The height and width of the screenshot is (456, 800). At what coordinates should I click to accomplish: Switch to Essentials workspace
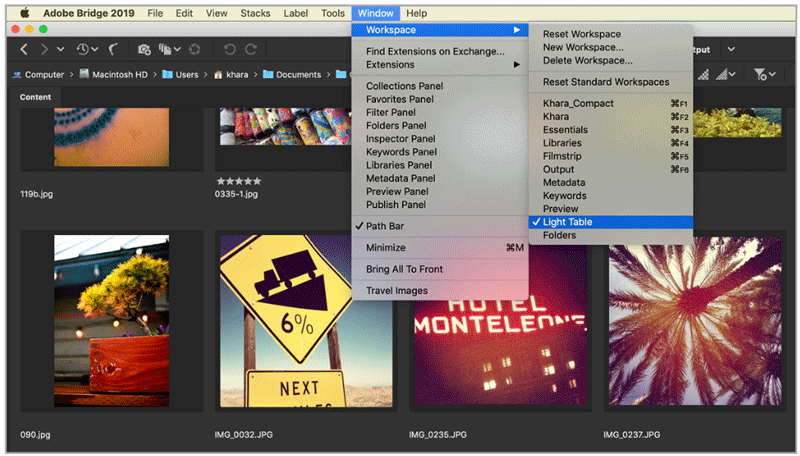tap(611, 130)
